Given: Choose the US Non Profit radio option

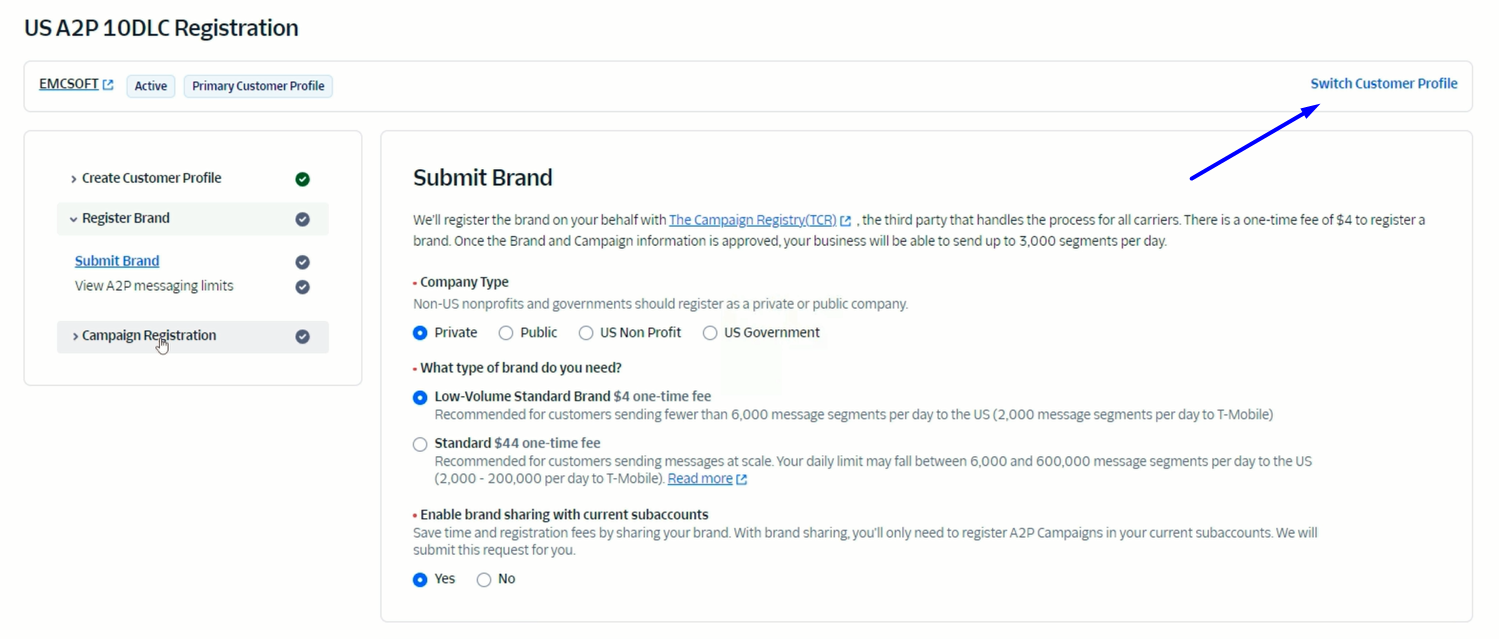Looking at the screenshot, I should pyautogui.click(x=586, y=333).
